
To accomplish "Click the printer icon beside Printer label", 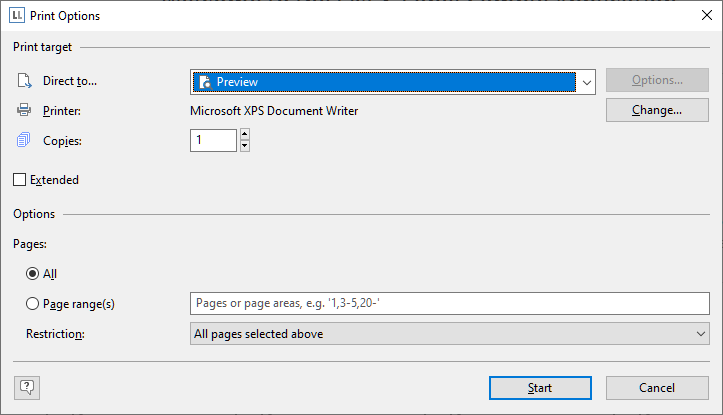I will coord(24,110).
